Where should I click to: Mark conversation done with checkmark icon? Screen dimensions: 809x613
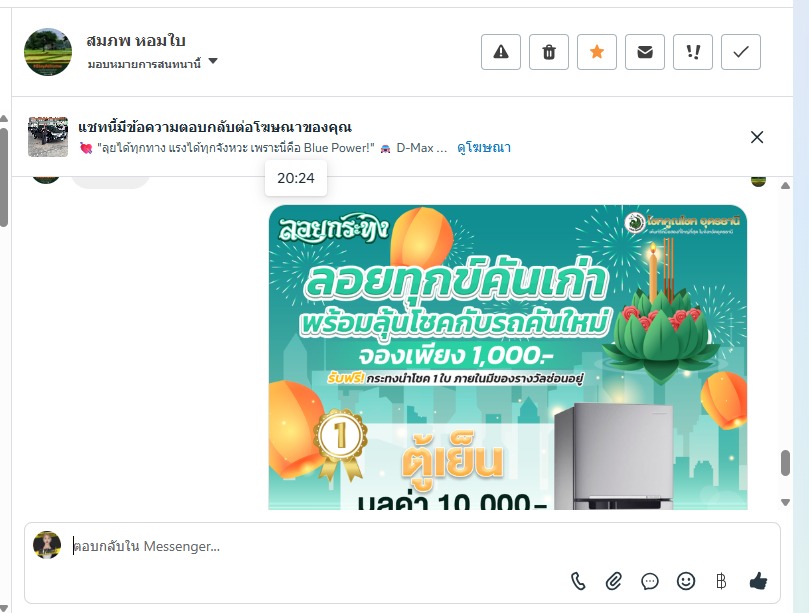click(x=740, y=52)
